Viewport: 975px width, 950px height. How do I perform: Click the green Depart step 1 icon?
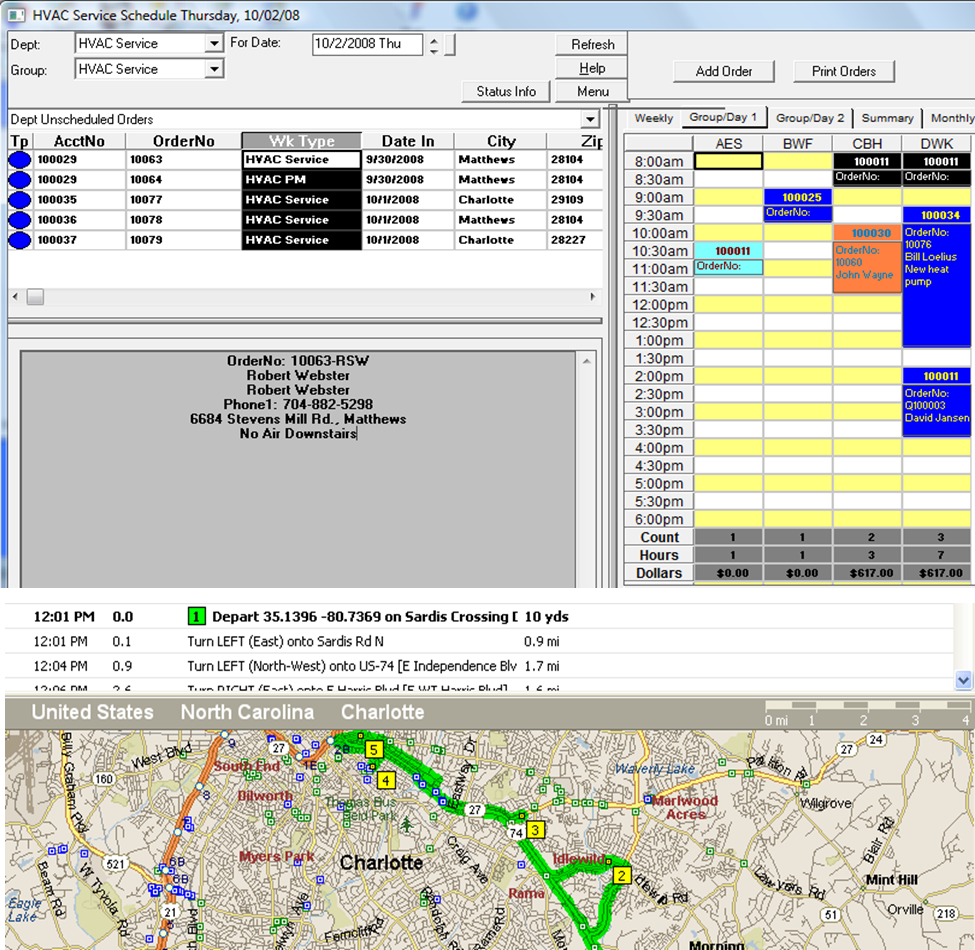click(197, 617)
